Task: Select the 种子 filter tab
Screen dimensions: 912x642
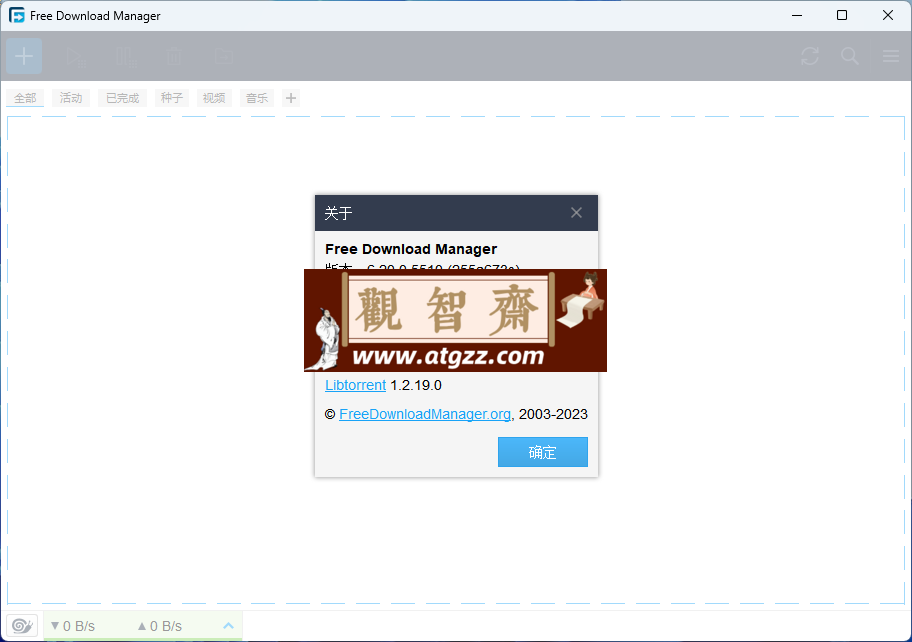Action: click(172, 98)
